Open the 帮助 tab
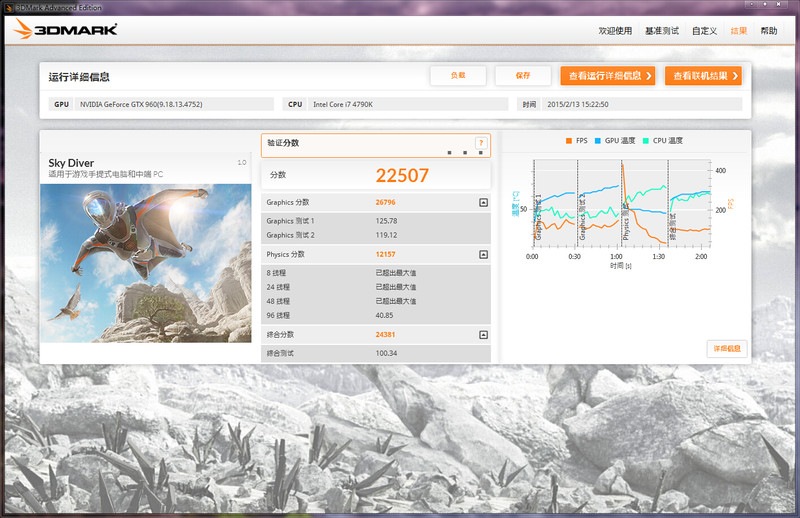This screenshot has height=518, width=800. click(x=769, y=31)
